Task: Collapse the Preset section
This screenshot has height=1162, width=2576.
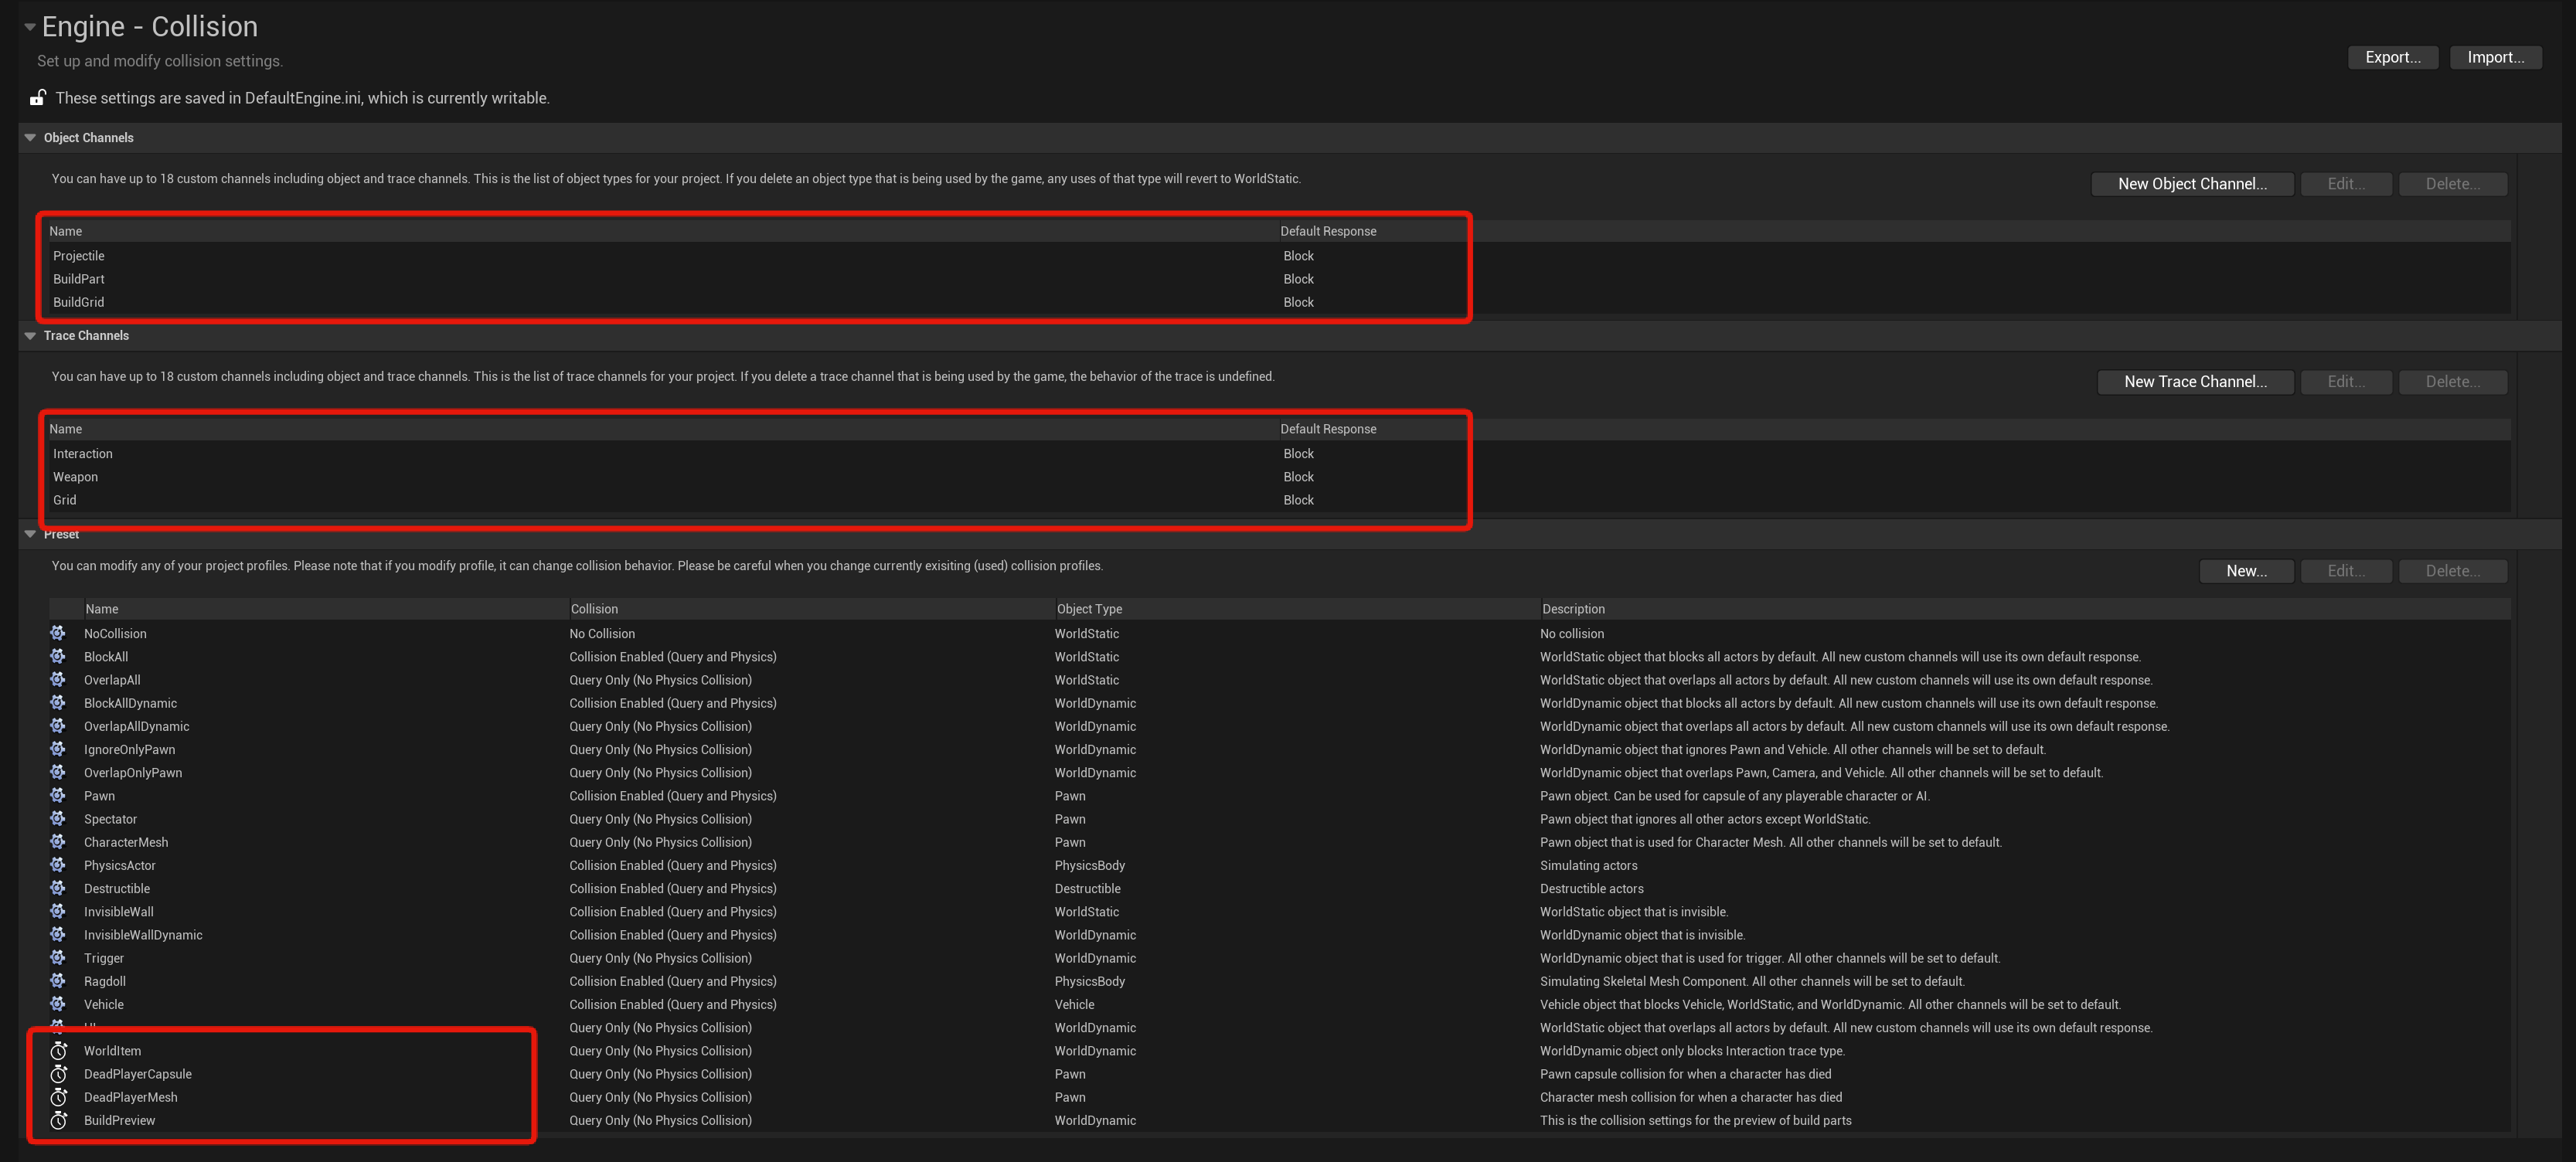Action: tap(30, 534)
